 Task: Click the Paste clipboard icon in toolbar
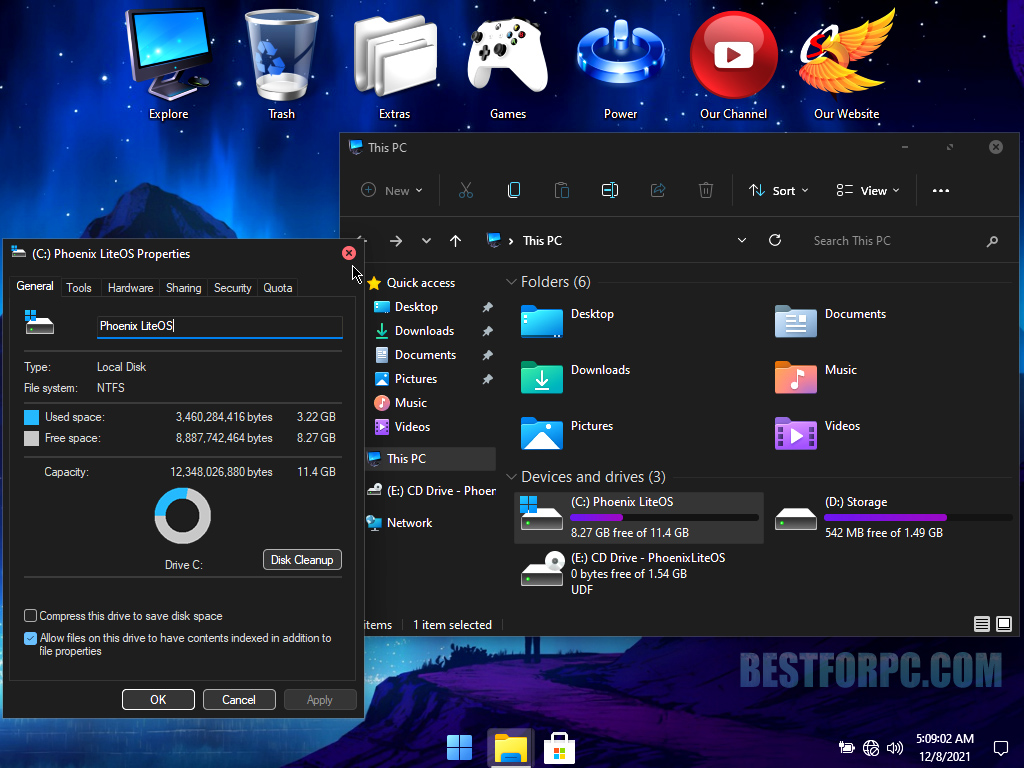click(562, 191)
